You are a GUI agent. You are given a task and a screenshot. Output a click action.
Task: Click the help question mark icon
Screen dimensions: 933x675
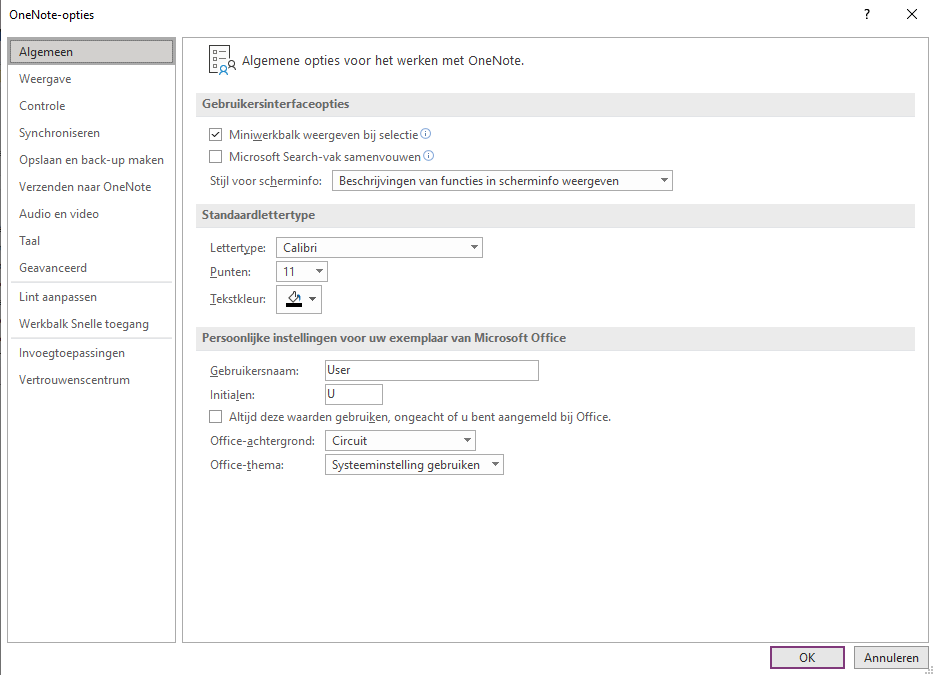click(x=867, y=14)
